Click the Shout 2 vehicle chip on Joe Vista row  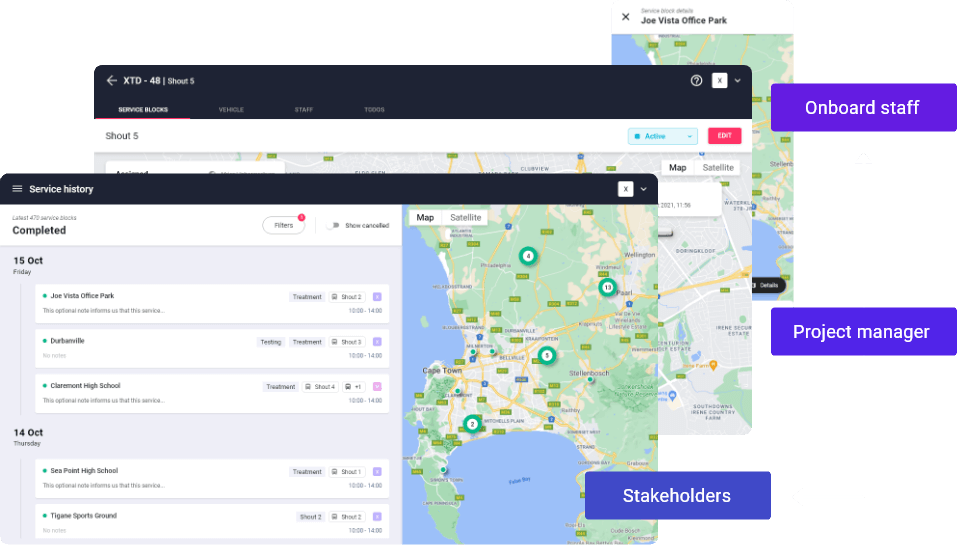pos(347,297)
